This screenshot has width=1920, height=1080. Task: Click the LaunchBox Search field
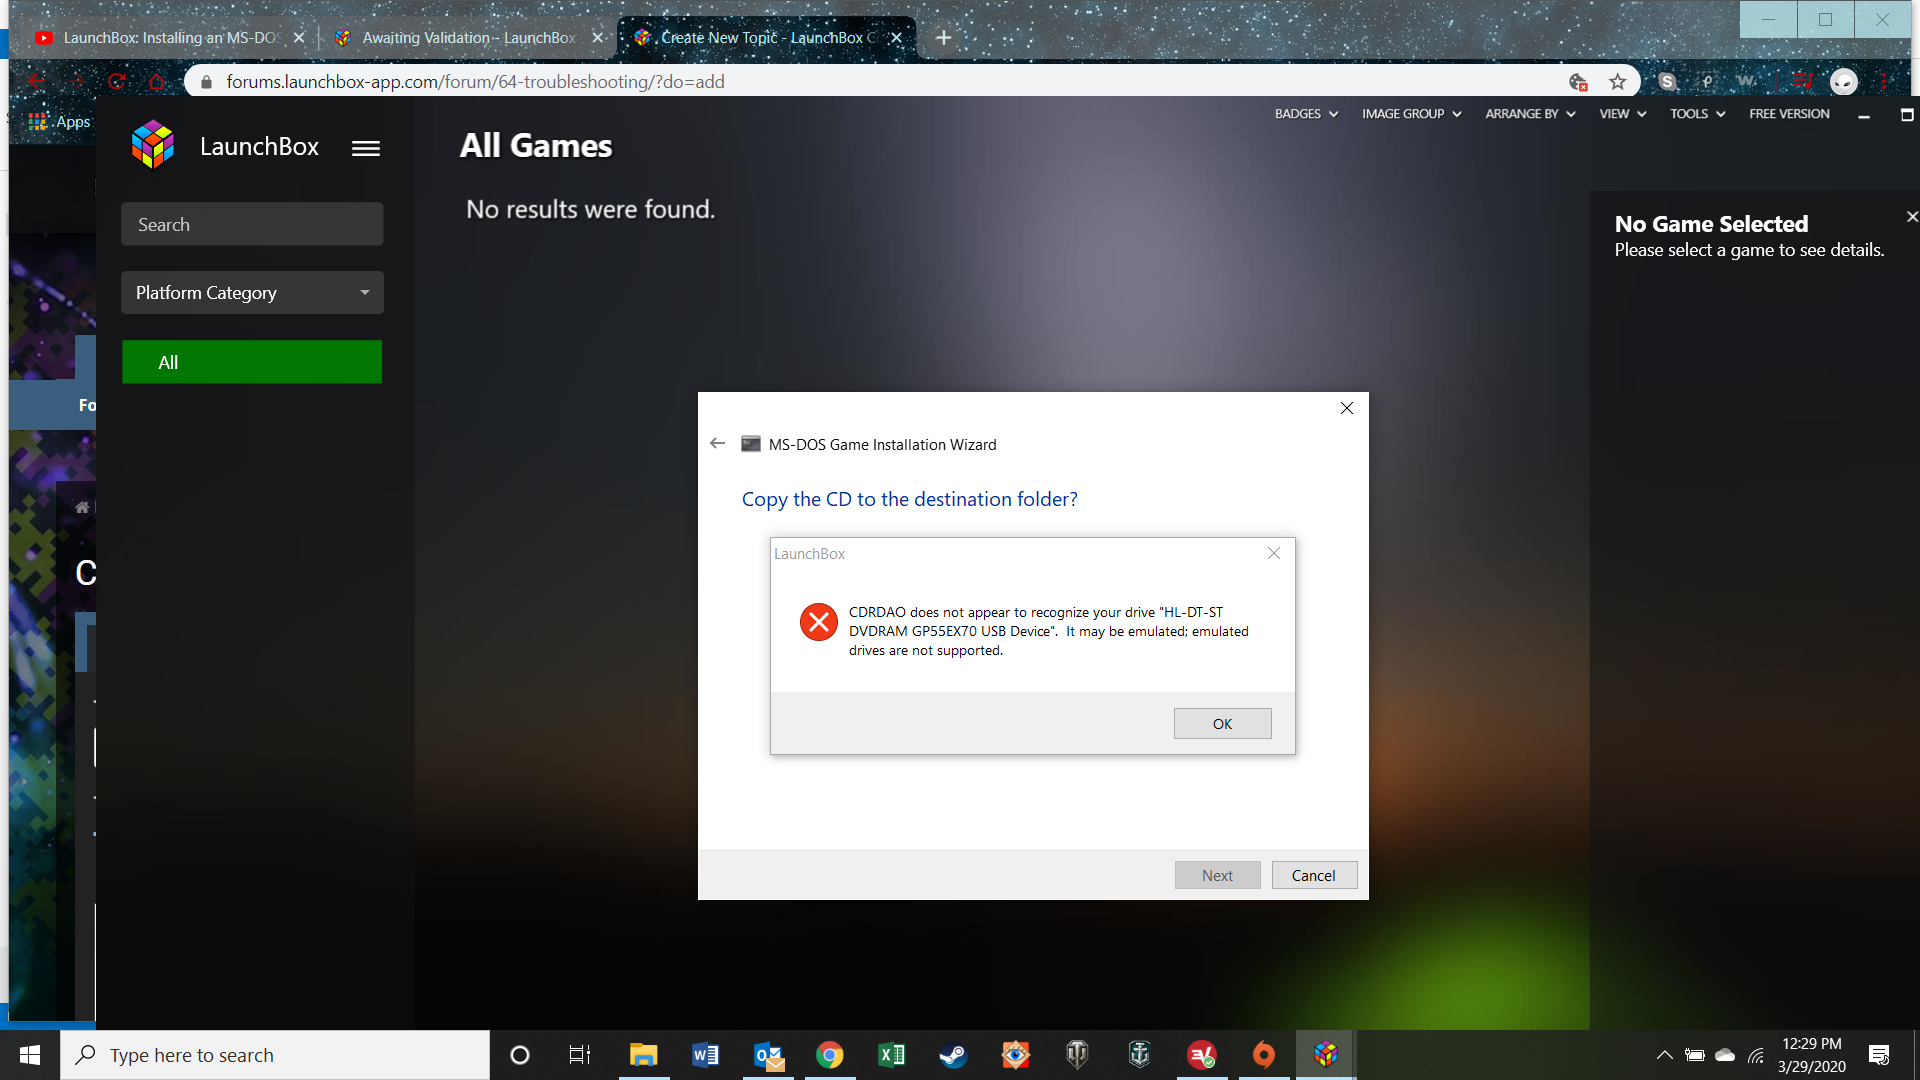pyautogui.click(x=252, y=224)
